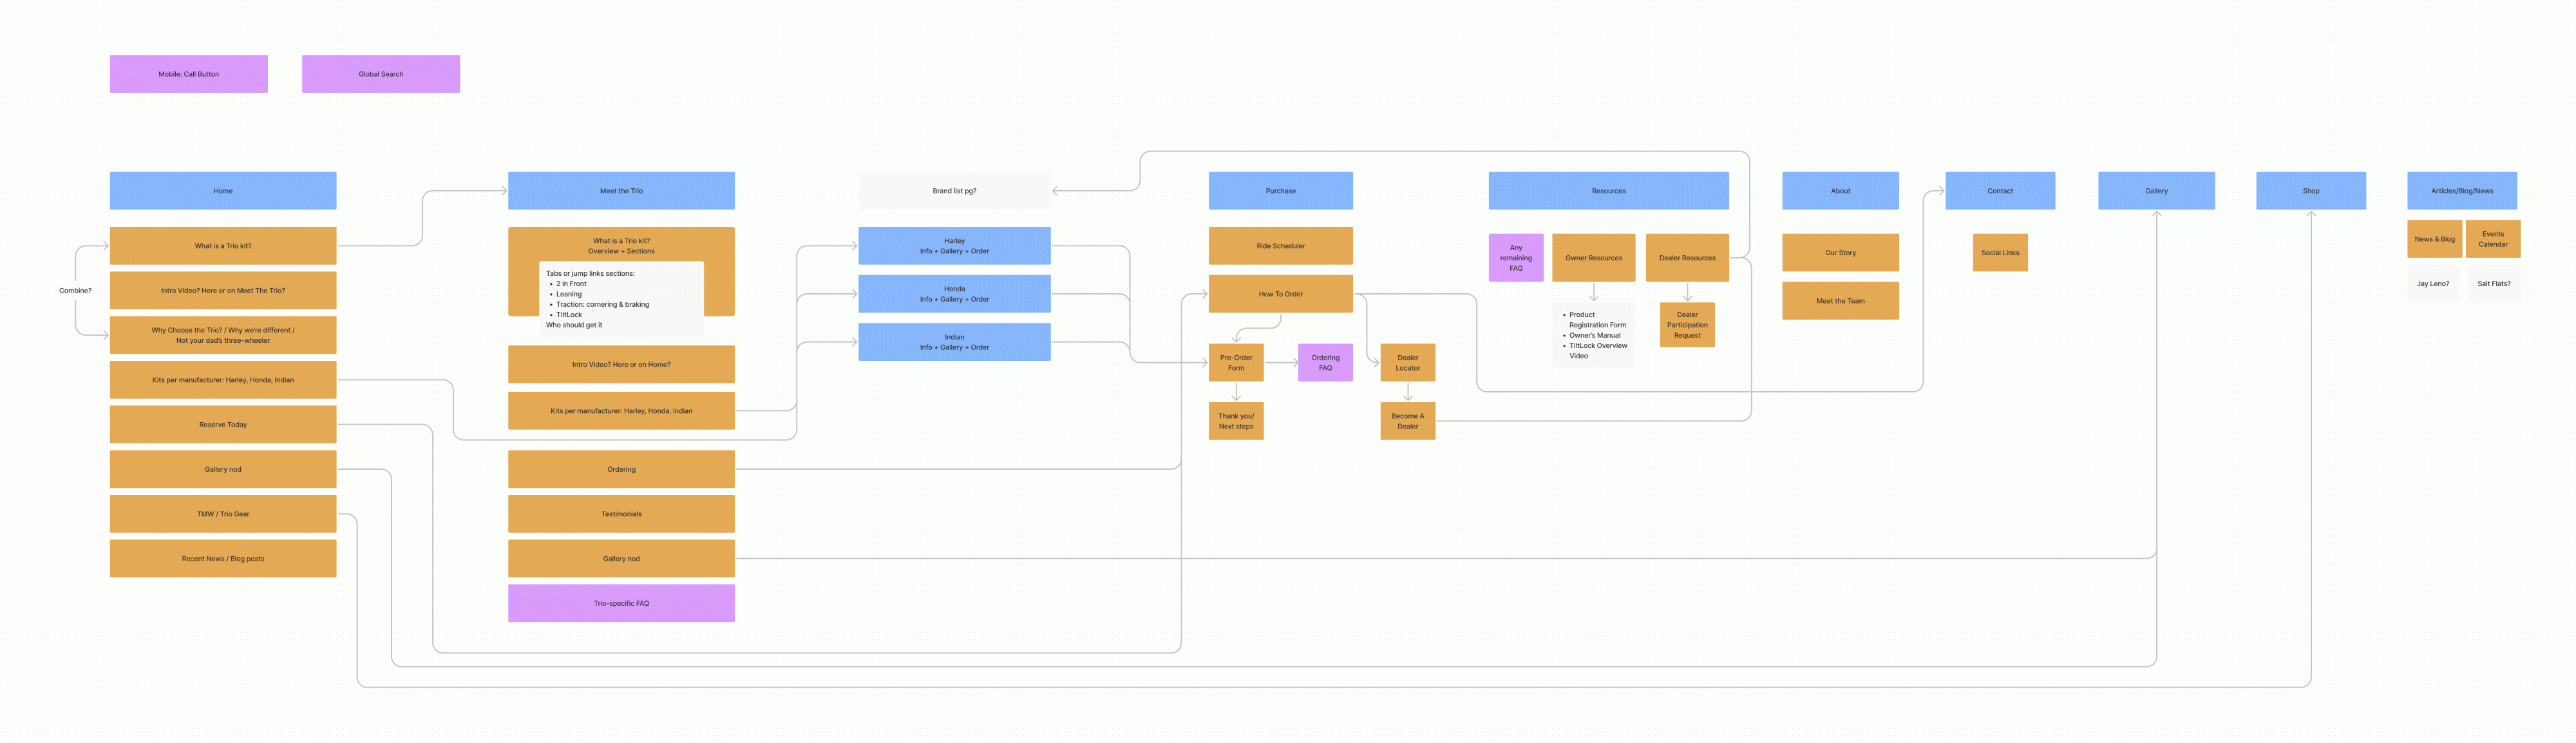Select the Brand list pg? box
The height and width of the screenshot is (743, 2576).
coord(953,191)
